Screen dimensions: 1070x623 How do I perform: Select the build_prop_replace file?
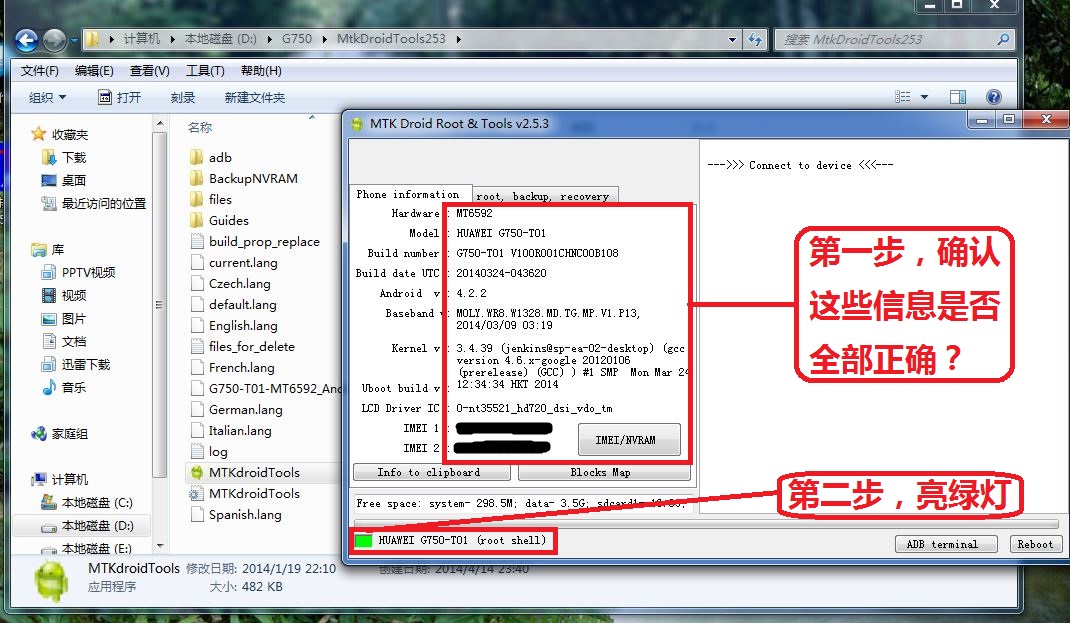coord(255,242)
